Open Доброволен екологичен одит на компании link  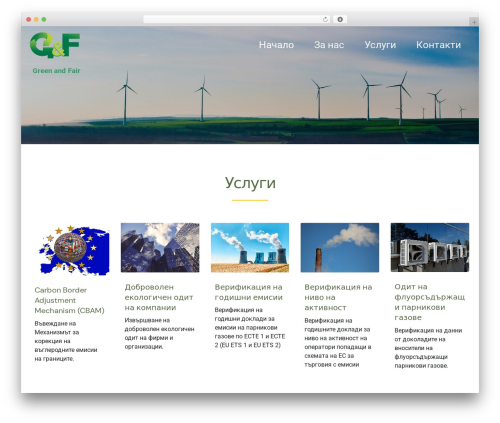click(x=159, y=297)
